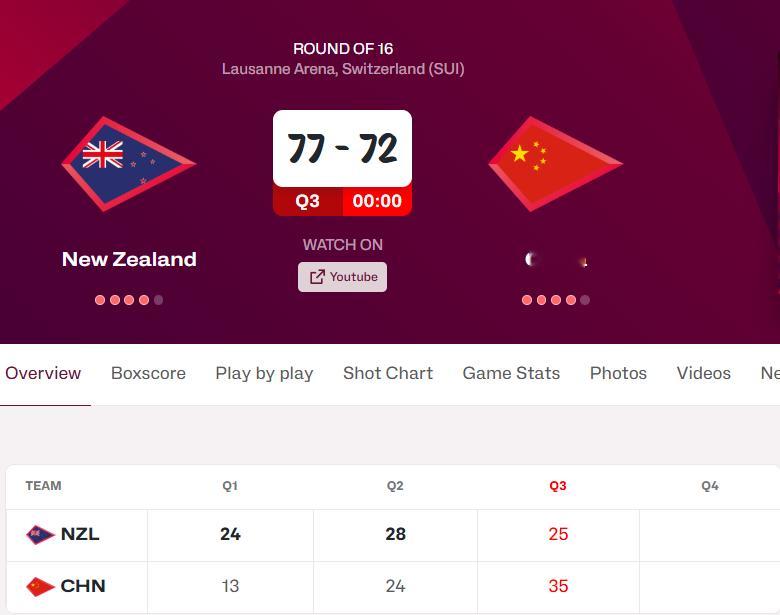Screen dimensions: 780x615
Task: Open the Photos tab
Action: (618, 373)
